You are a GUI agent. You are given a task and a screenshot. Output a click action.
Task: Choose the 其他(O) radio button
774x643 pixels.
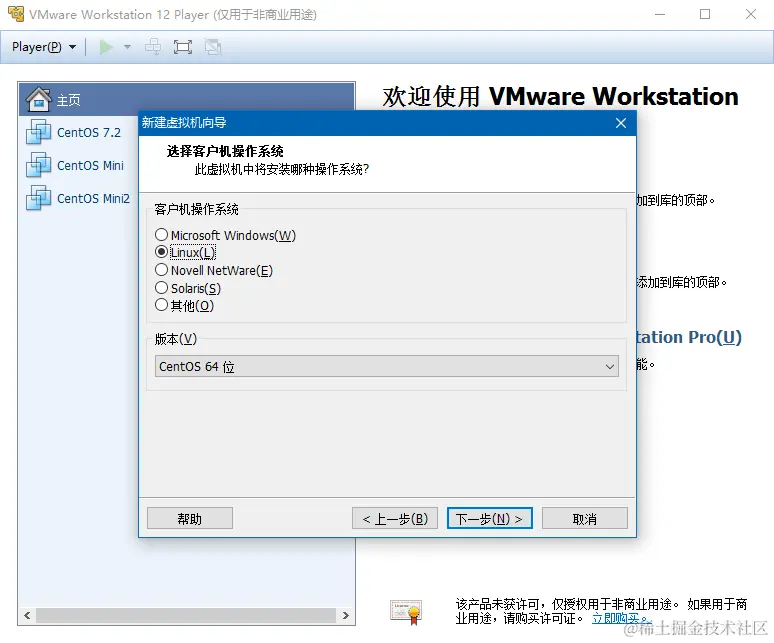click(161, 305)
